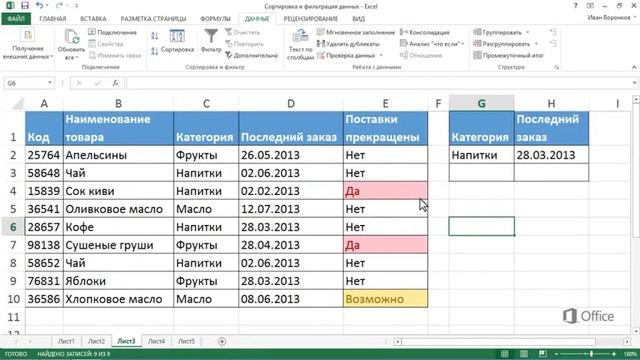Add a new sheet with plus button
Viewport: 640px width, 360px height.
coord(222,341)
